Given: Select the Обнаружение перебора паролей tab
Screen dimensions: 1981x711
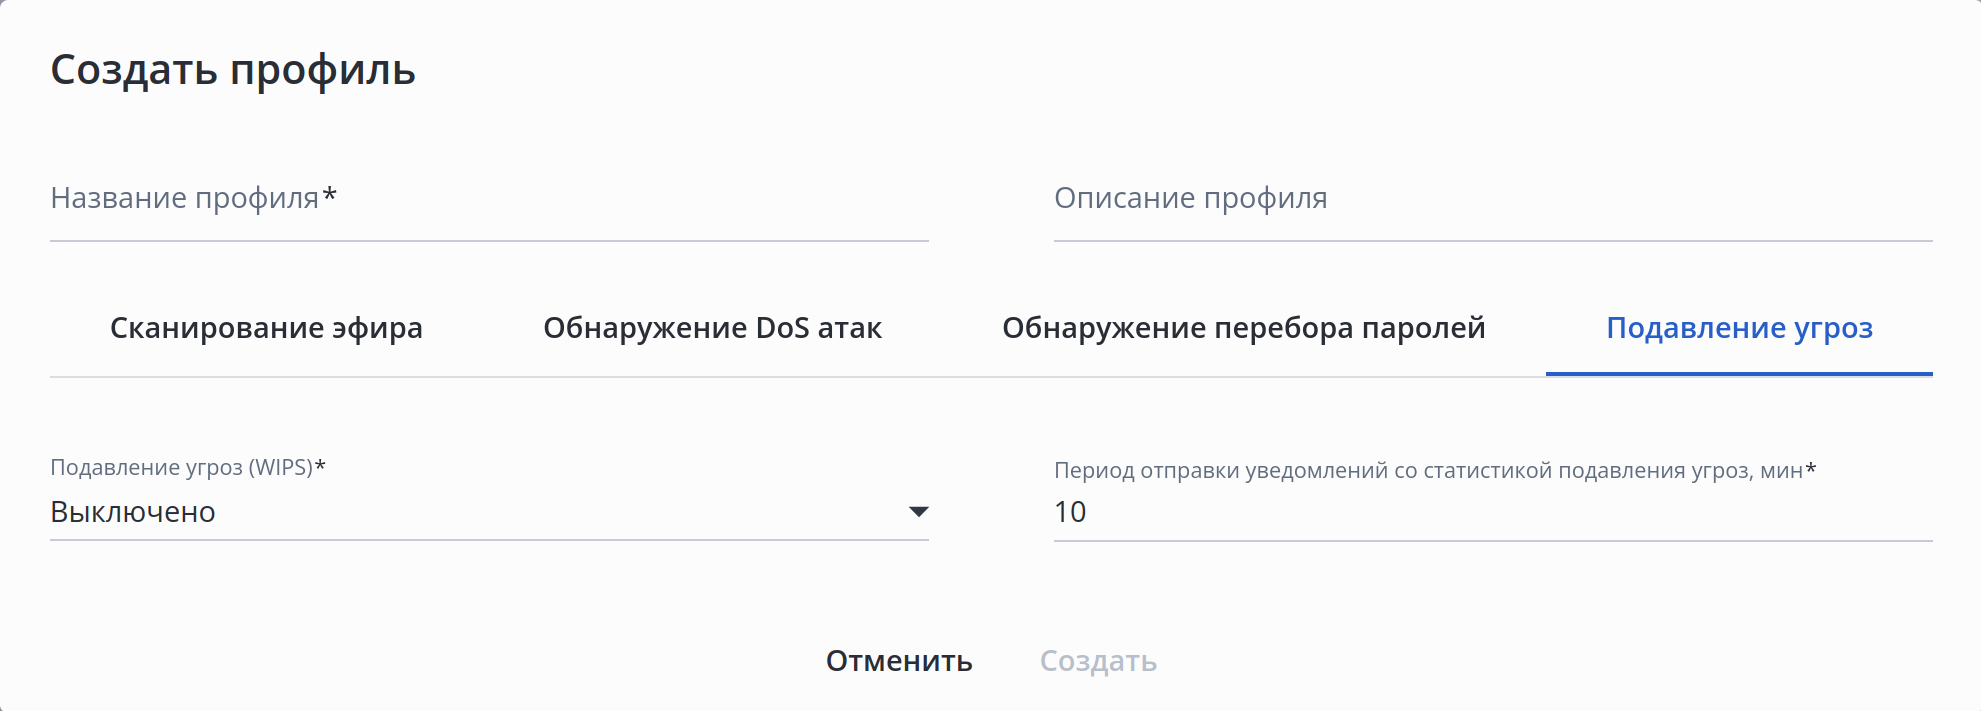Looking at the screenshot, I should click(x=1243, y=328).
